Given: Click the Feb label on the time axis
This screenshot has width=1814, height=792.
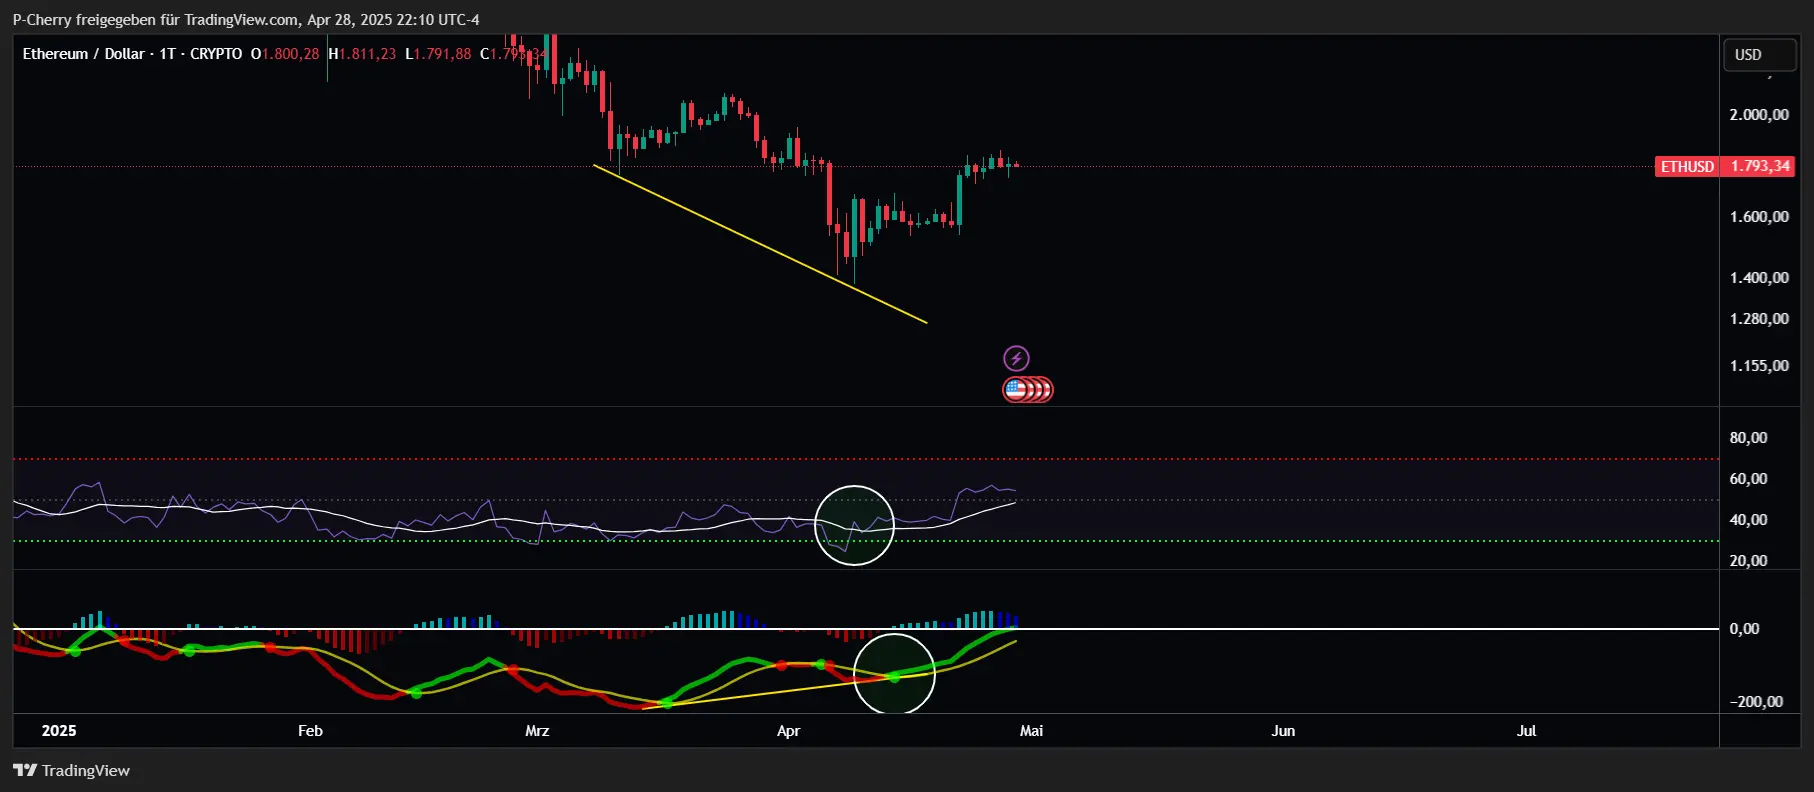Looking at the screenshot, I should tap(310, 731).
